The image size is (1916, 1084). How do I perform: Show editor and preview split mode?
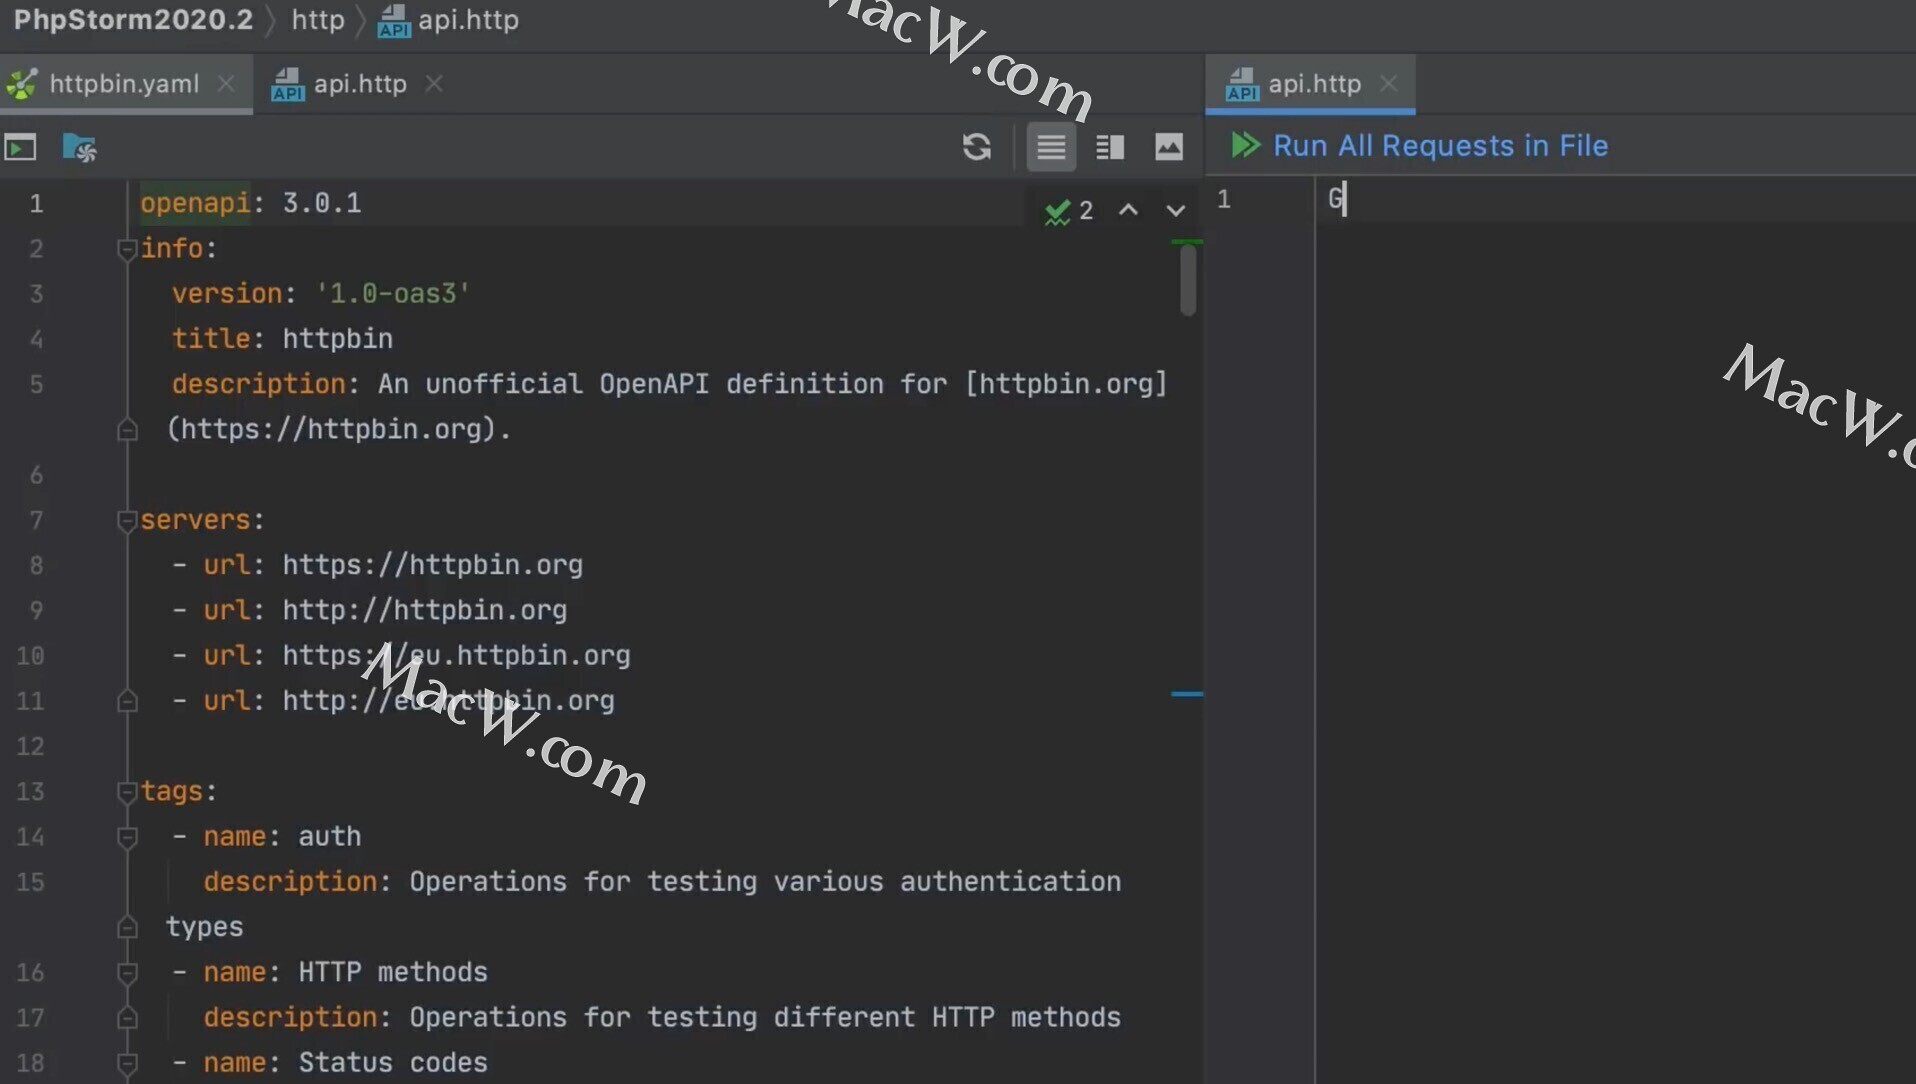1110,148
